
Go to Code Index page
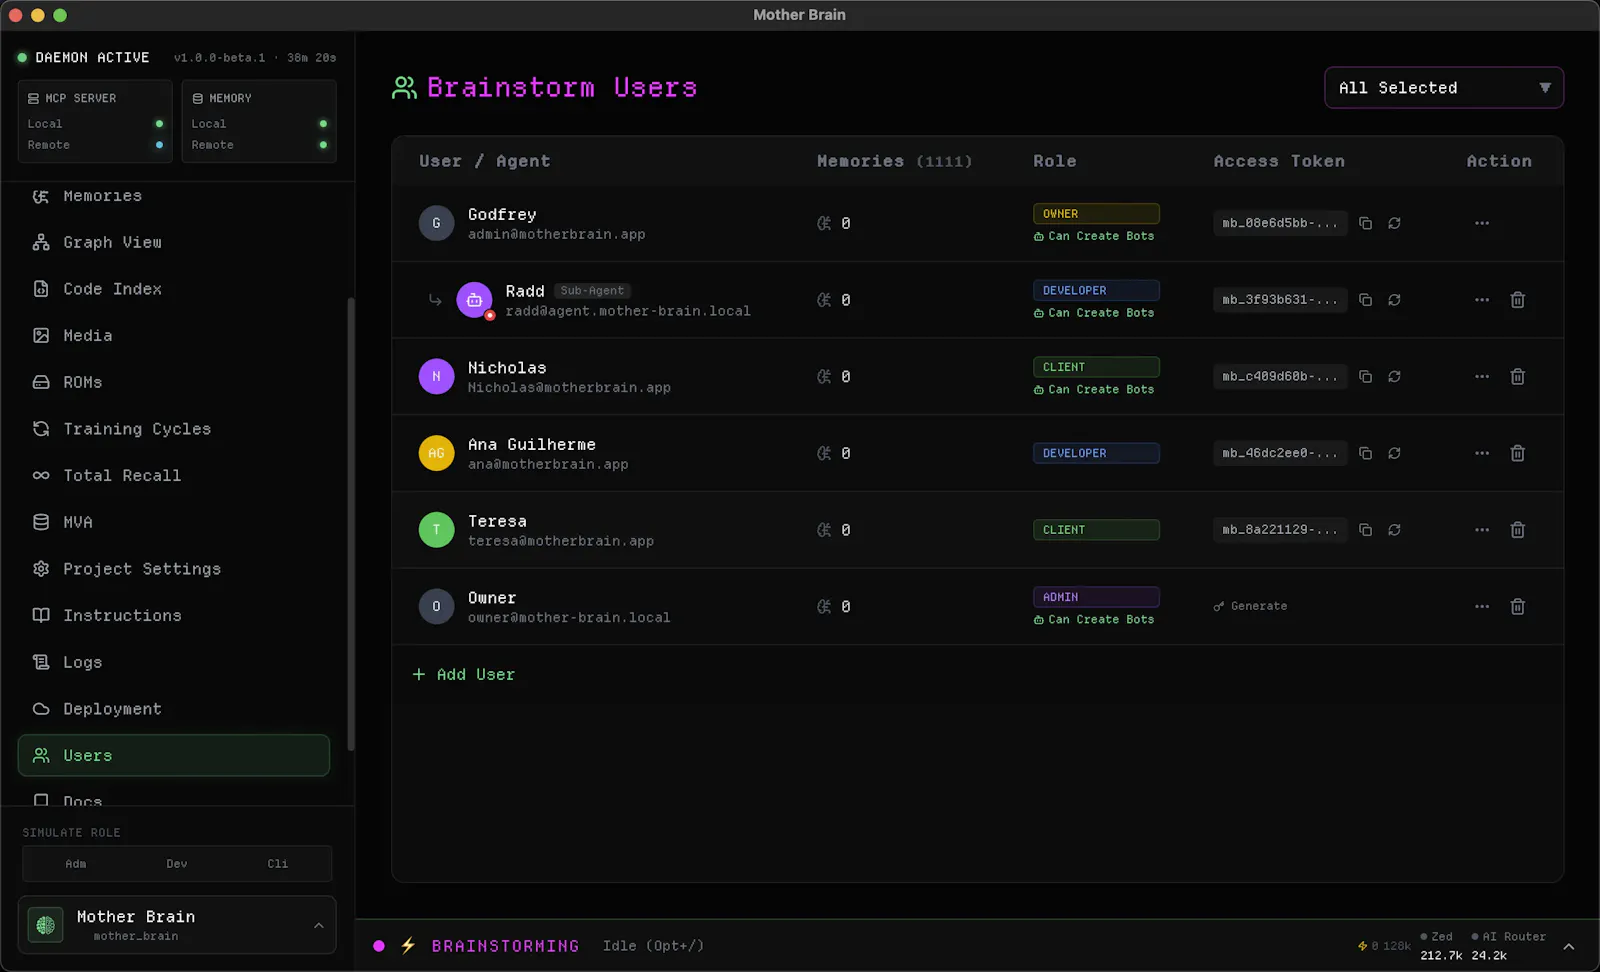pos(173,289)
